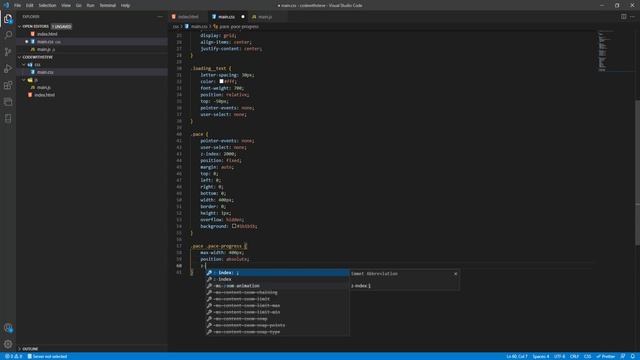Click the notifications bell in status bar
The image size is (640, 360).
point(633,356)
